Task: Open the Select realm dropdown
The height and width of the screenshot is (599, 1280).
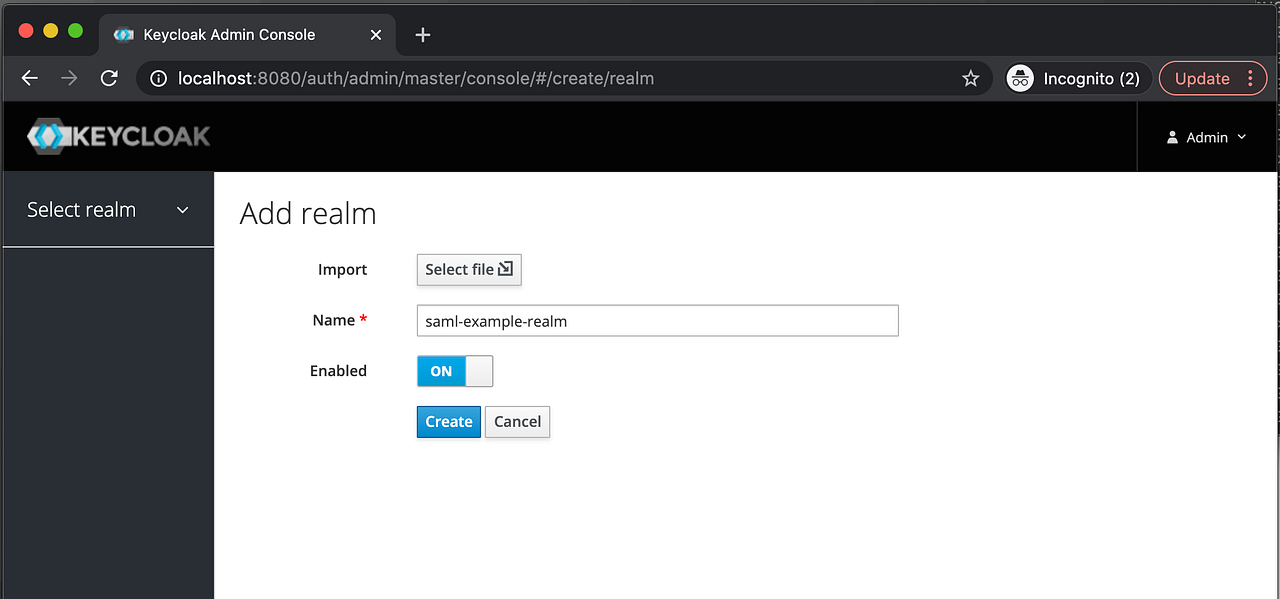Action: 107,209
